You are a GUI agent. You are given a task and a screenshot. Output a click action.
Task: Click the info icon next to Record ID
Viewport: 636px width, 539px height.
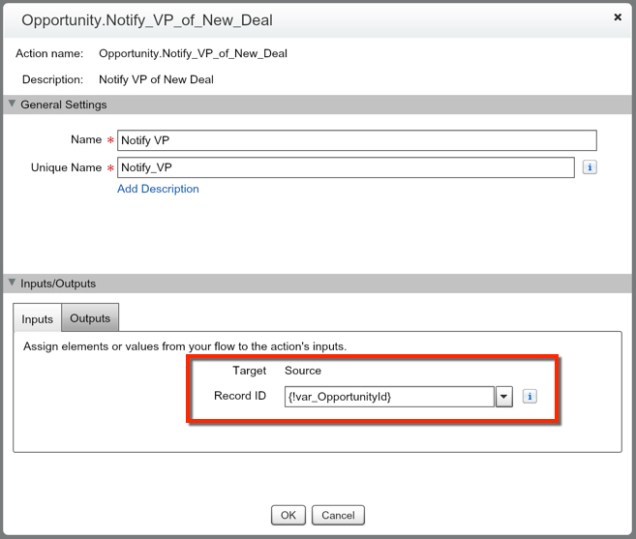530,396
